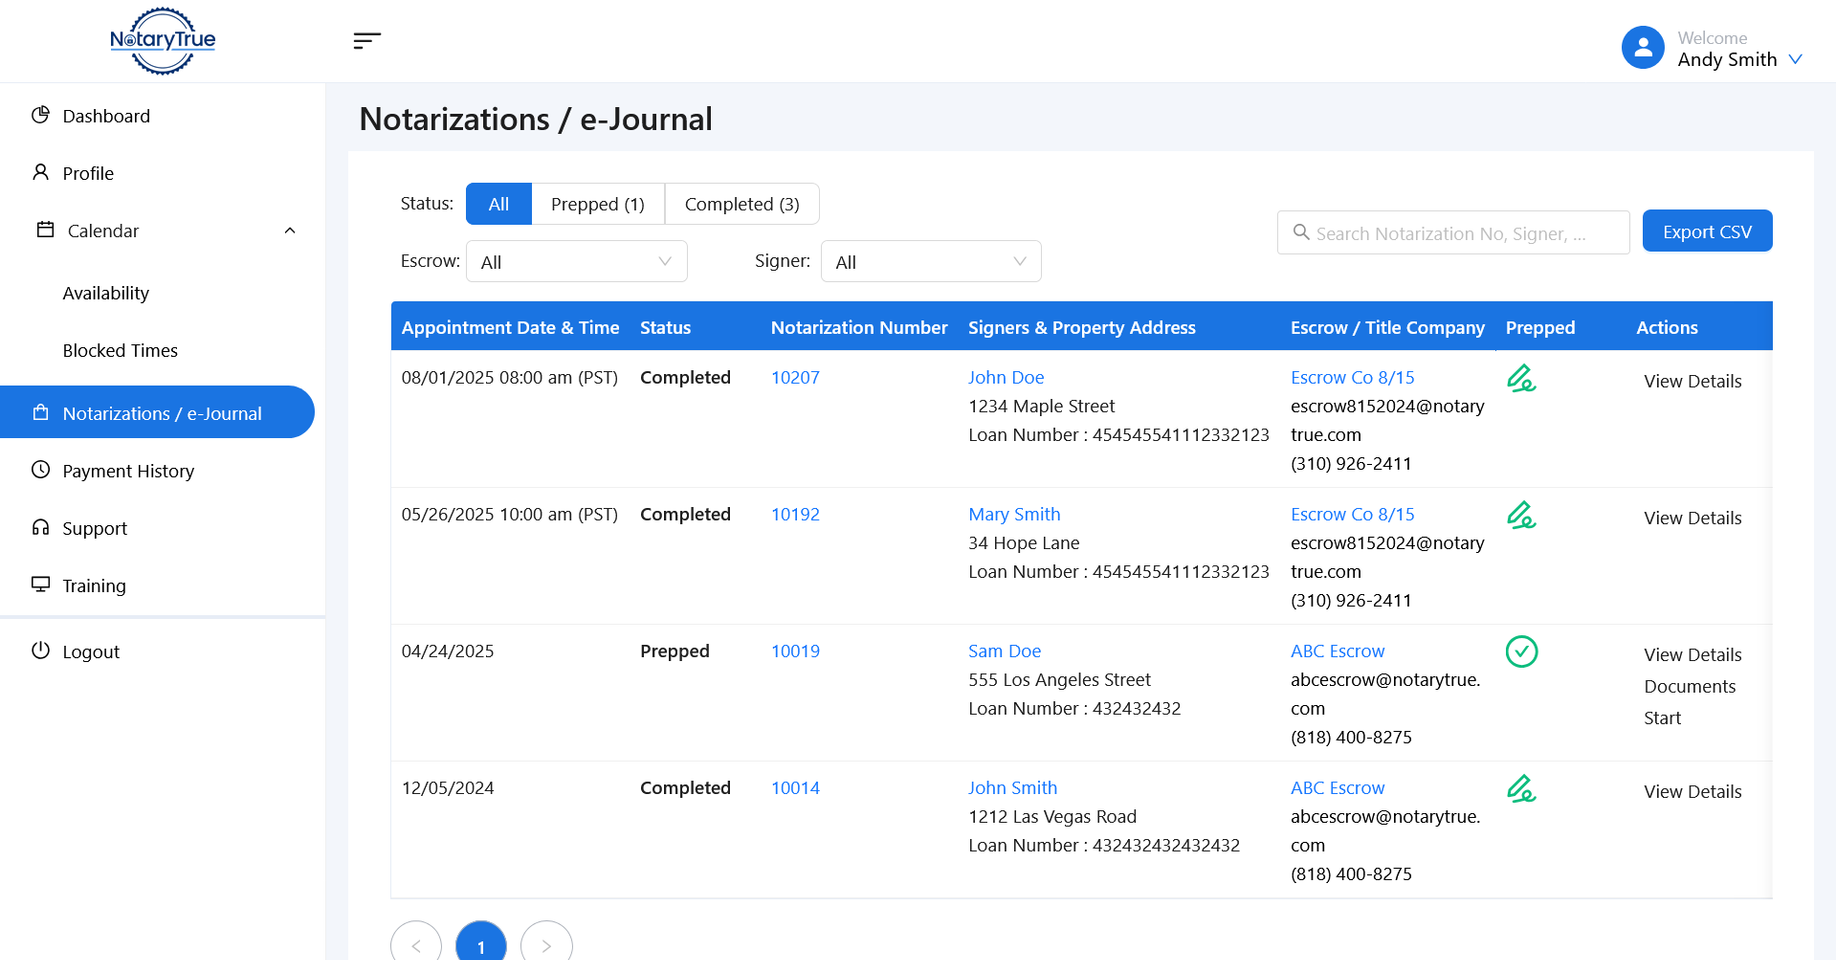Open the Signer filter dropdown
Image resolution: width=1836 pixels, height=960 pixels.
930,261
